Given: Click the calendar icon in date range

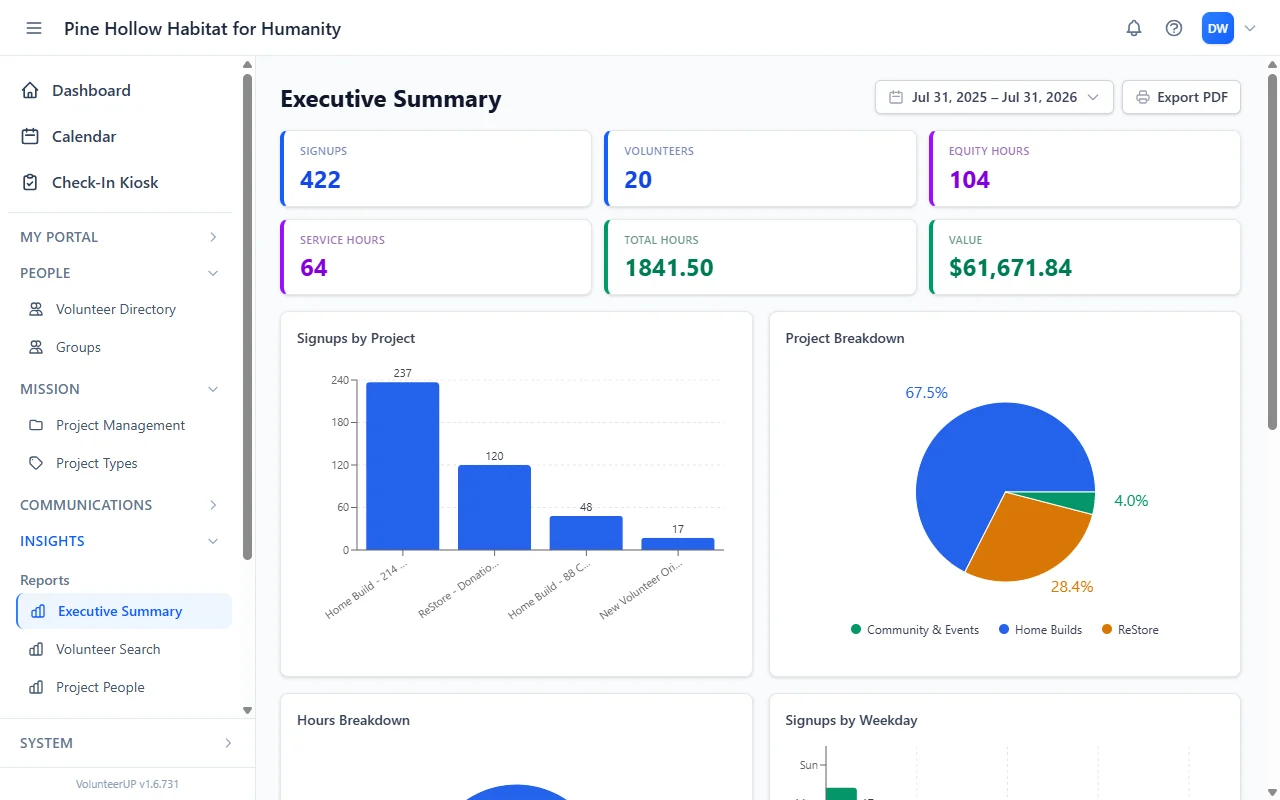Looking at the screenshot, I should click(x=896, y=97).
